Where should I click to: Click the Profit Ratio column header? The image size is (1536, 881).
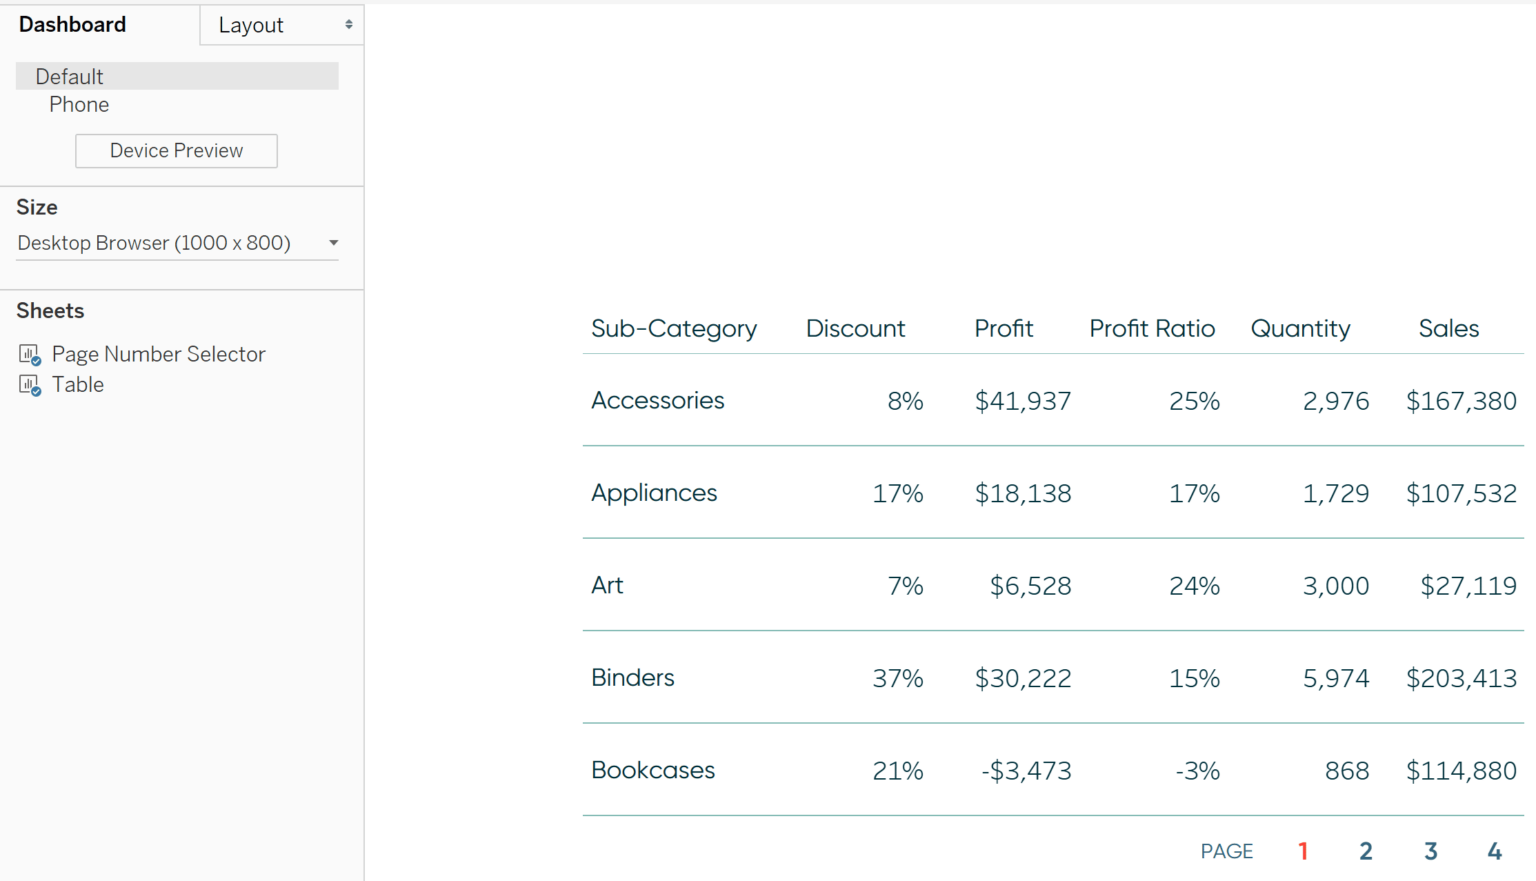1152,328
